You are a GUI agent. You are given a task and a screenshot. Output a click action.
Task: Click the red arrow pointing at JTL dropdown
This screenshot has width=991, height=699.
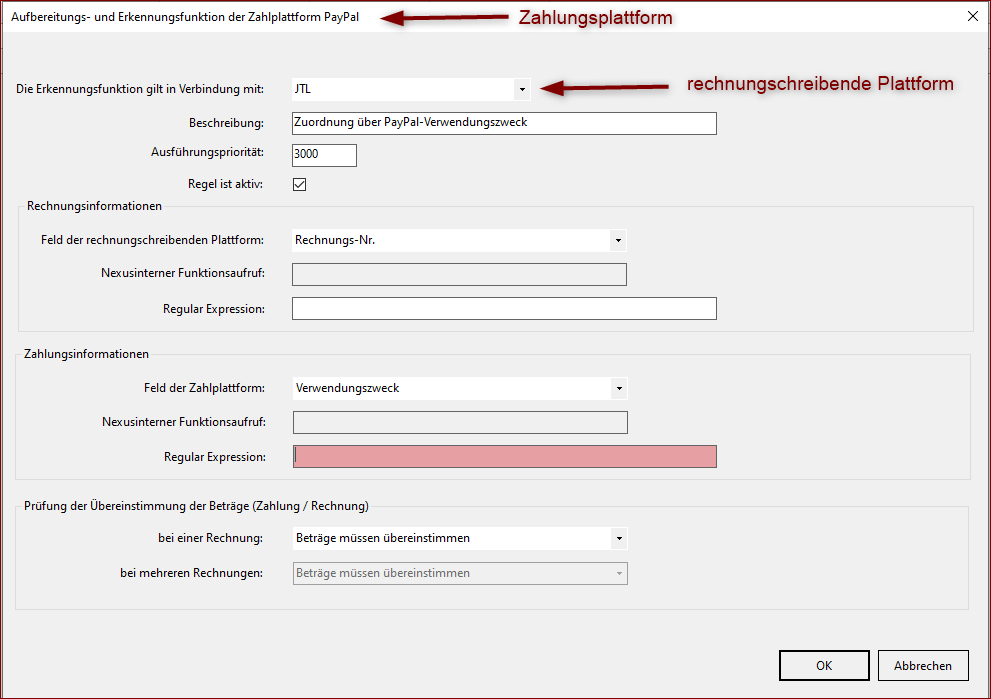(x=605, y=88)
